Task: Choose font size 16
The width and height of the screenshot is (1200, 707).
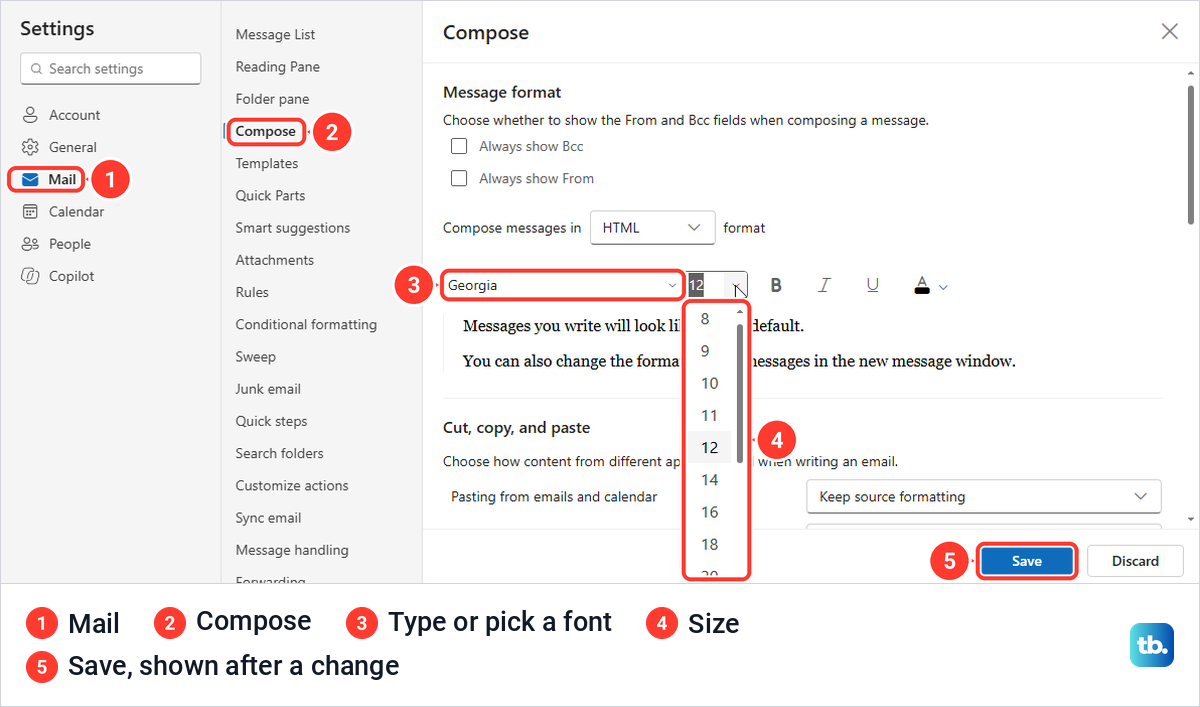Action: 710,512
